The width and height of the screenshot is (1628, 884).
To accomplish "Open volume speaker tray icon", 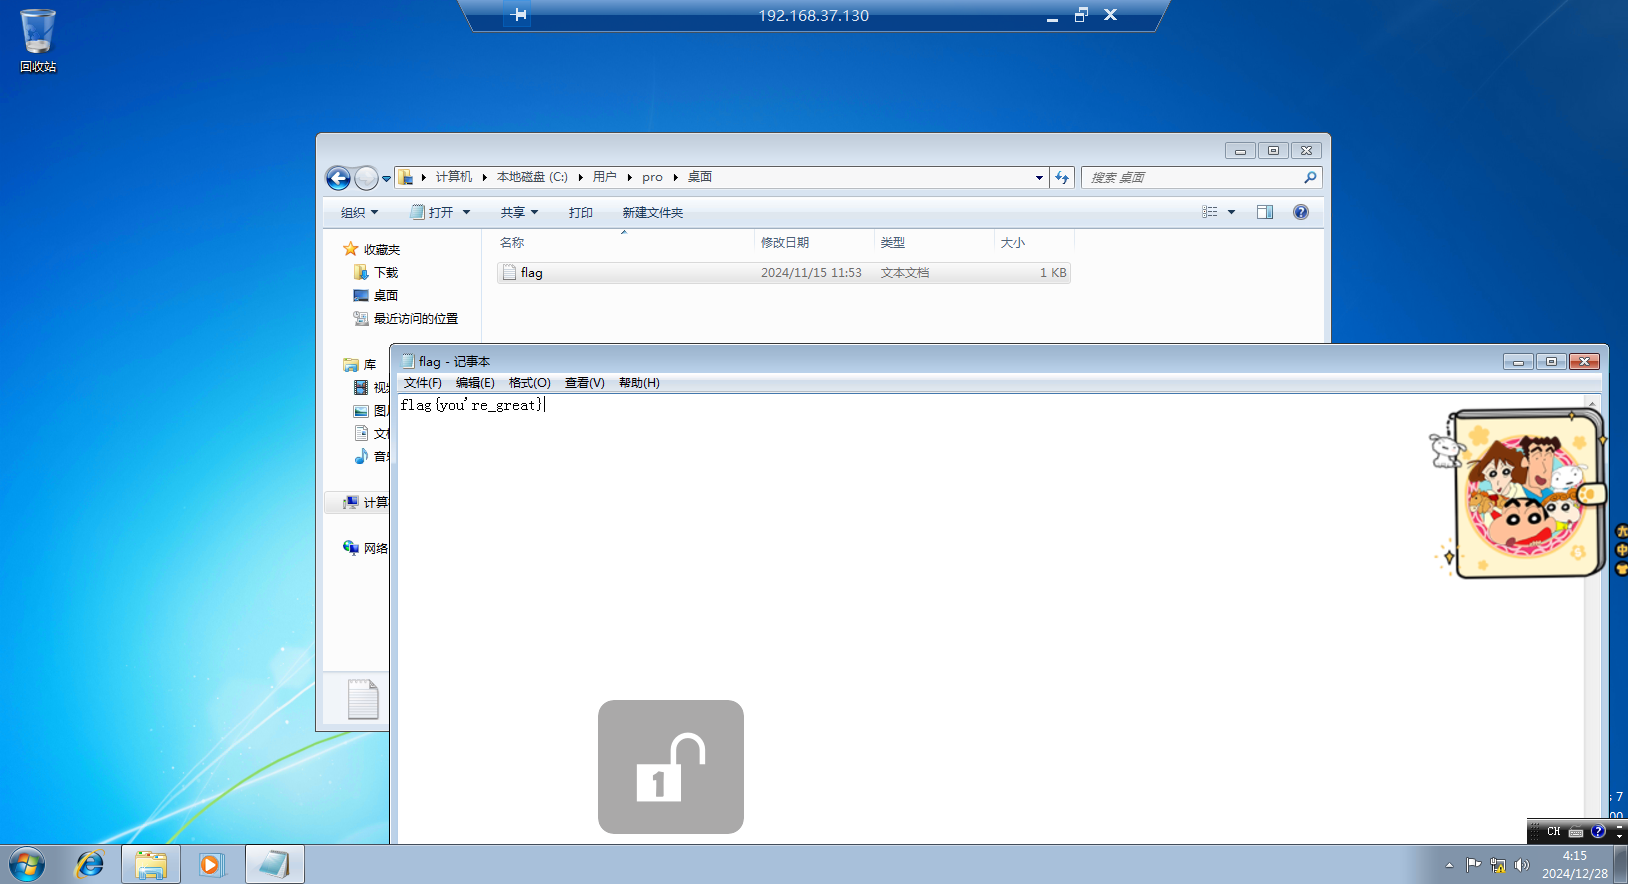I will click(x=1522, y=865).
